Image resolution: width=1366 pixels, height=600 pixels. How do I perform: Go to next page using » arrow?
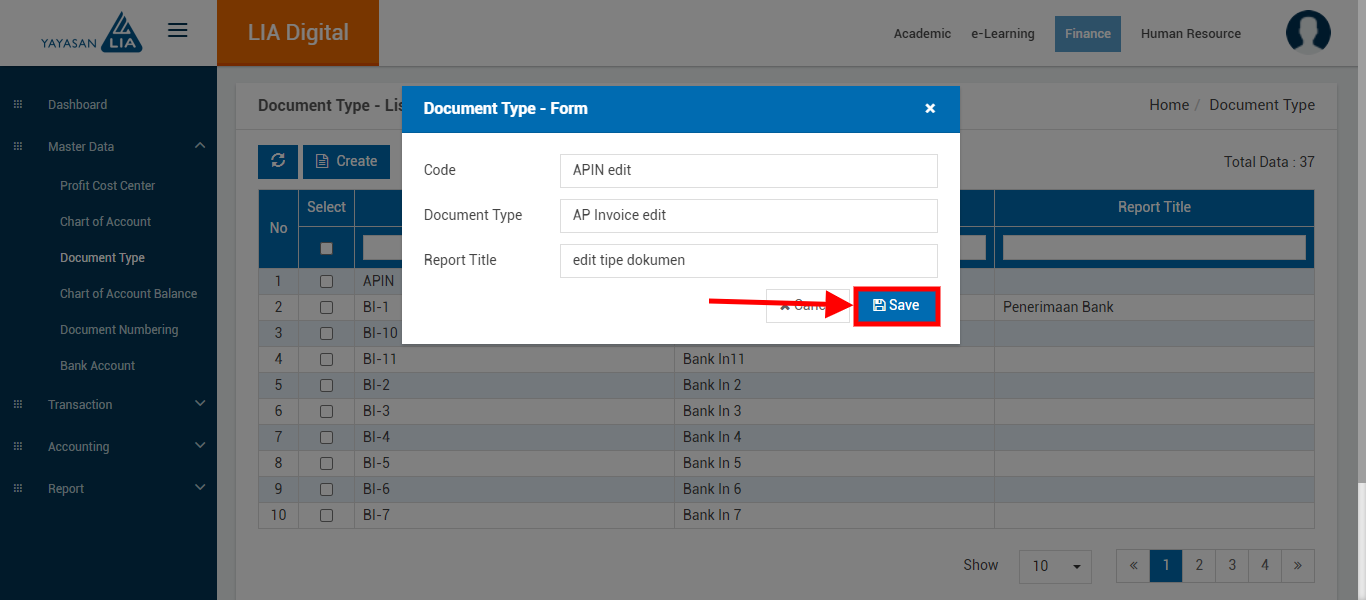[x=1297, y=565]
